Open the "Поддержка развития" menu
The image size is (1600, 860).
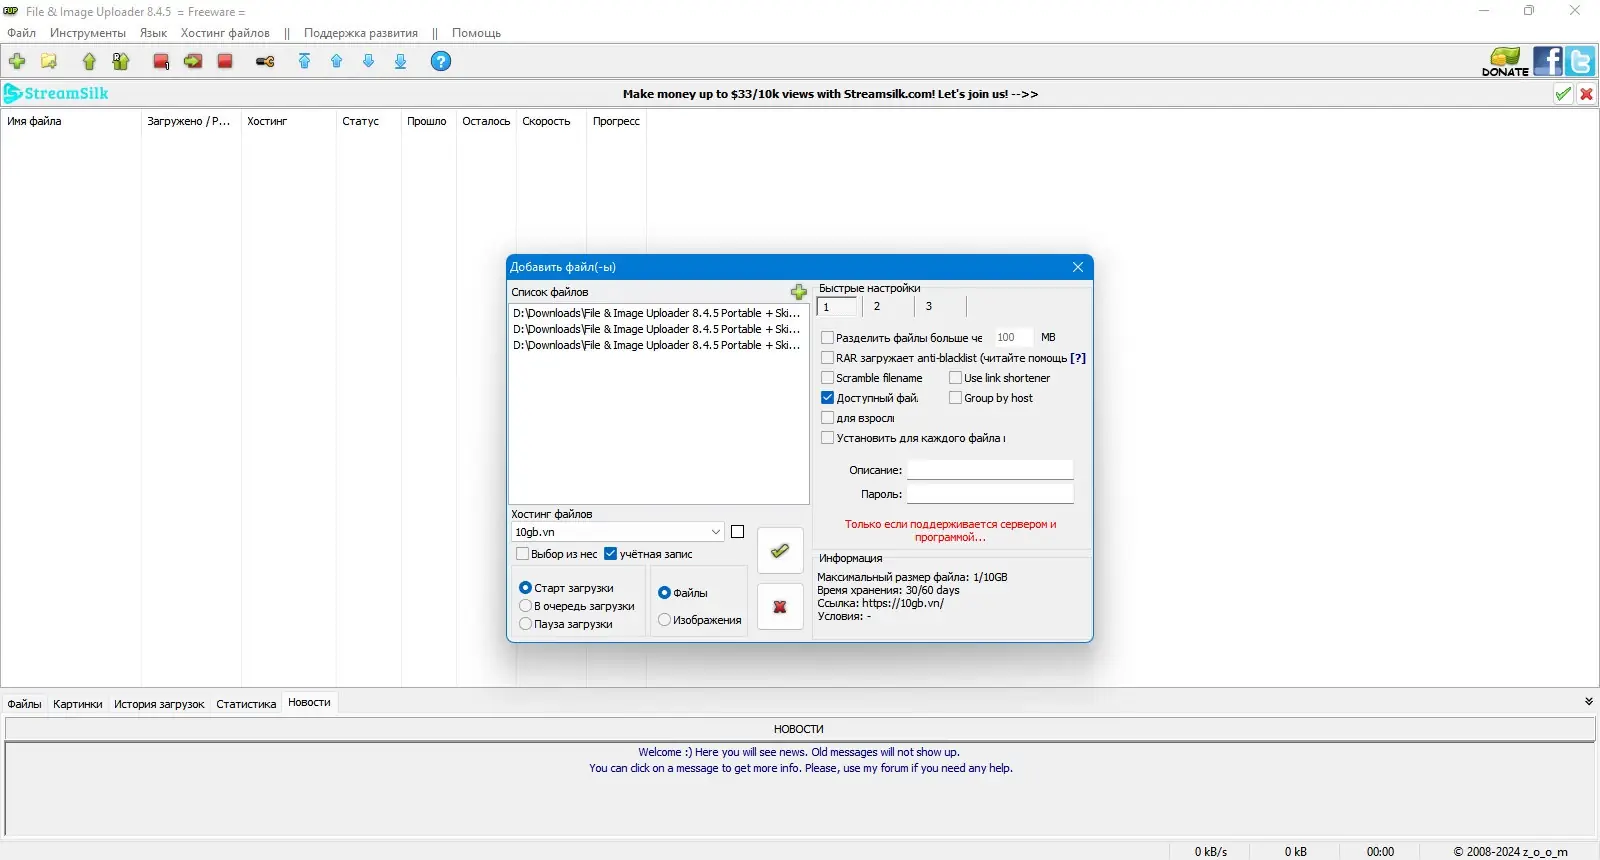361,33
